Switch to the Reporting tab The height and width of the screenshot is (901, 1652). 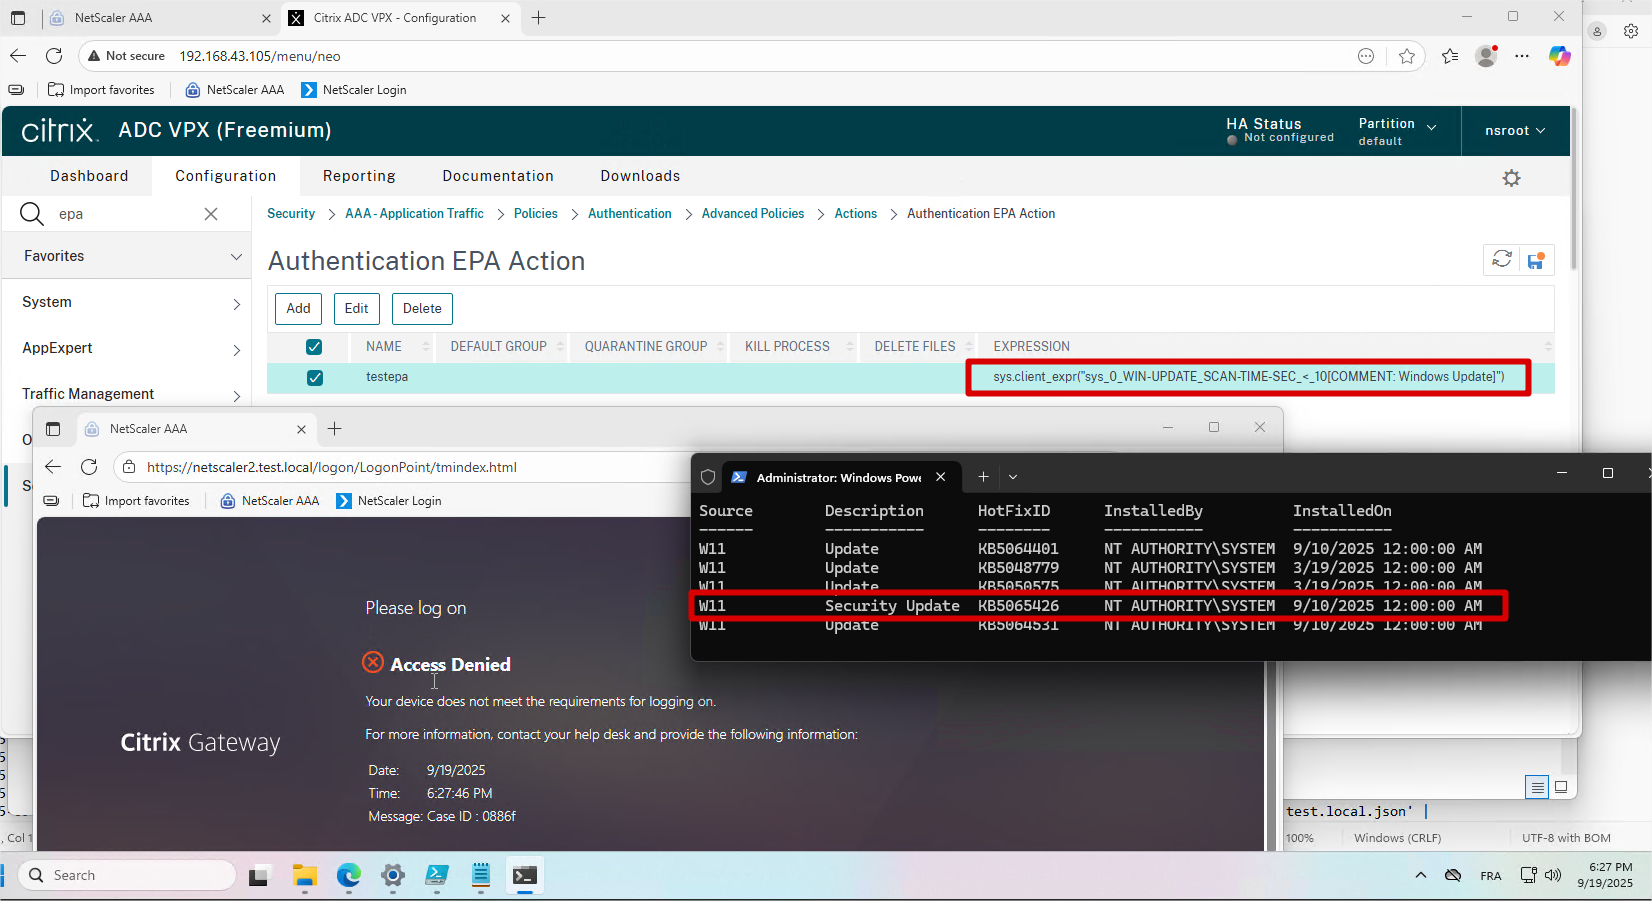(359, 176)
